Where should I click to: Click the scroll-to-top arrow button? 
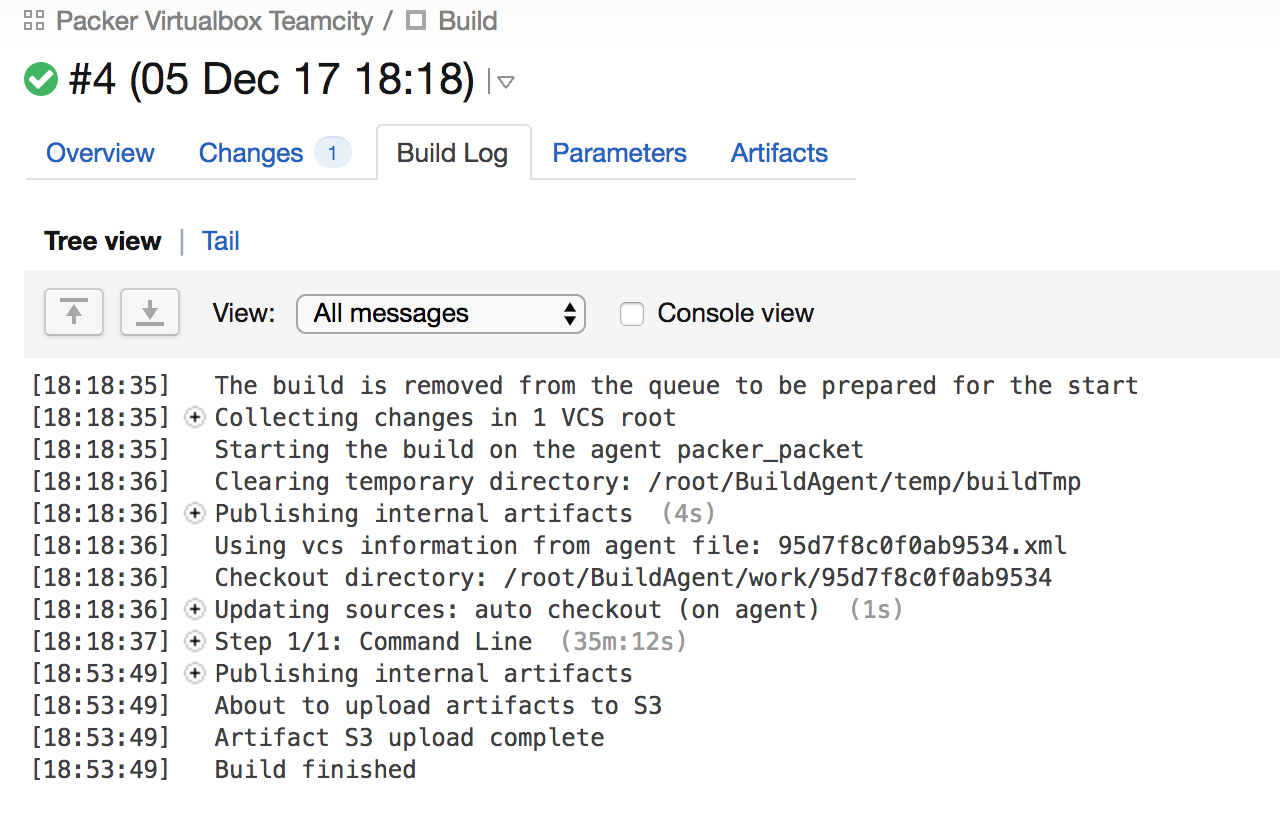[x=74, y=313]
